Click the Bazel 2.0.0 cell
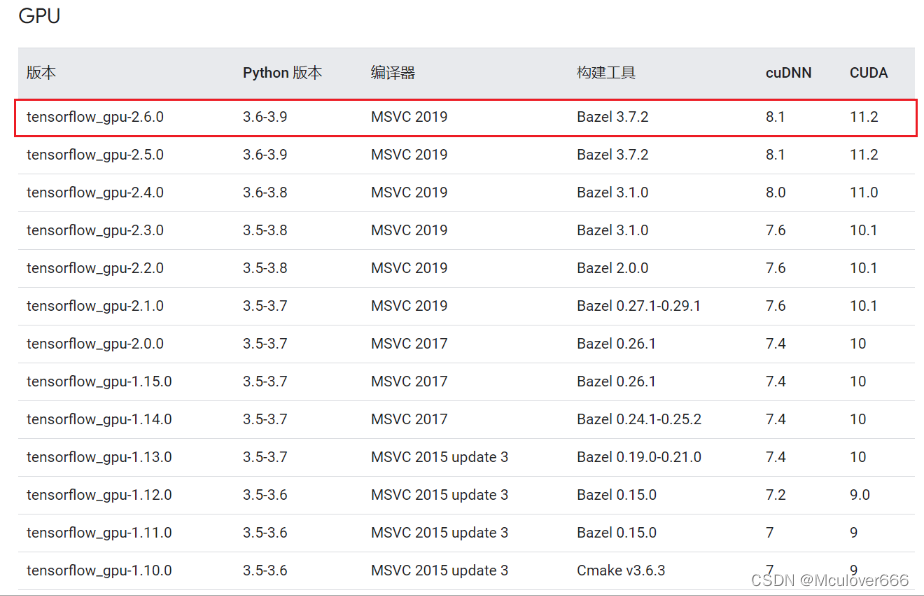The height and width of the screenshot is (596, 924). [x=612, y=268]
